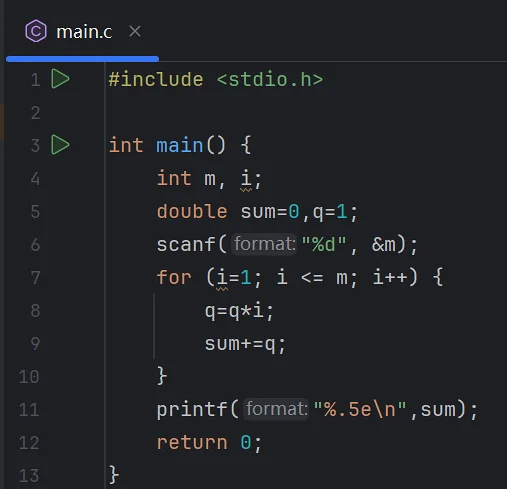
Task: Click line number 6 in the gutter
Action: (x=35, y=245)
